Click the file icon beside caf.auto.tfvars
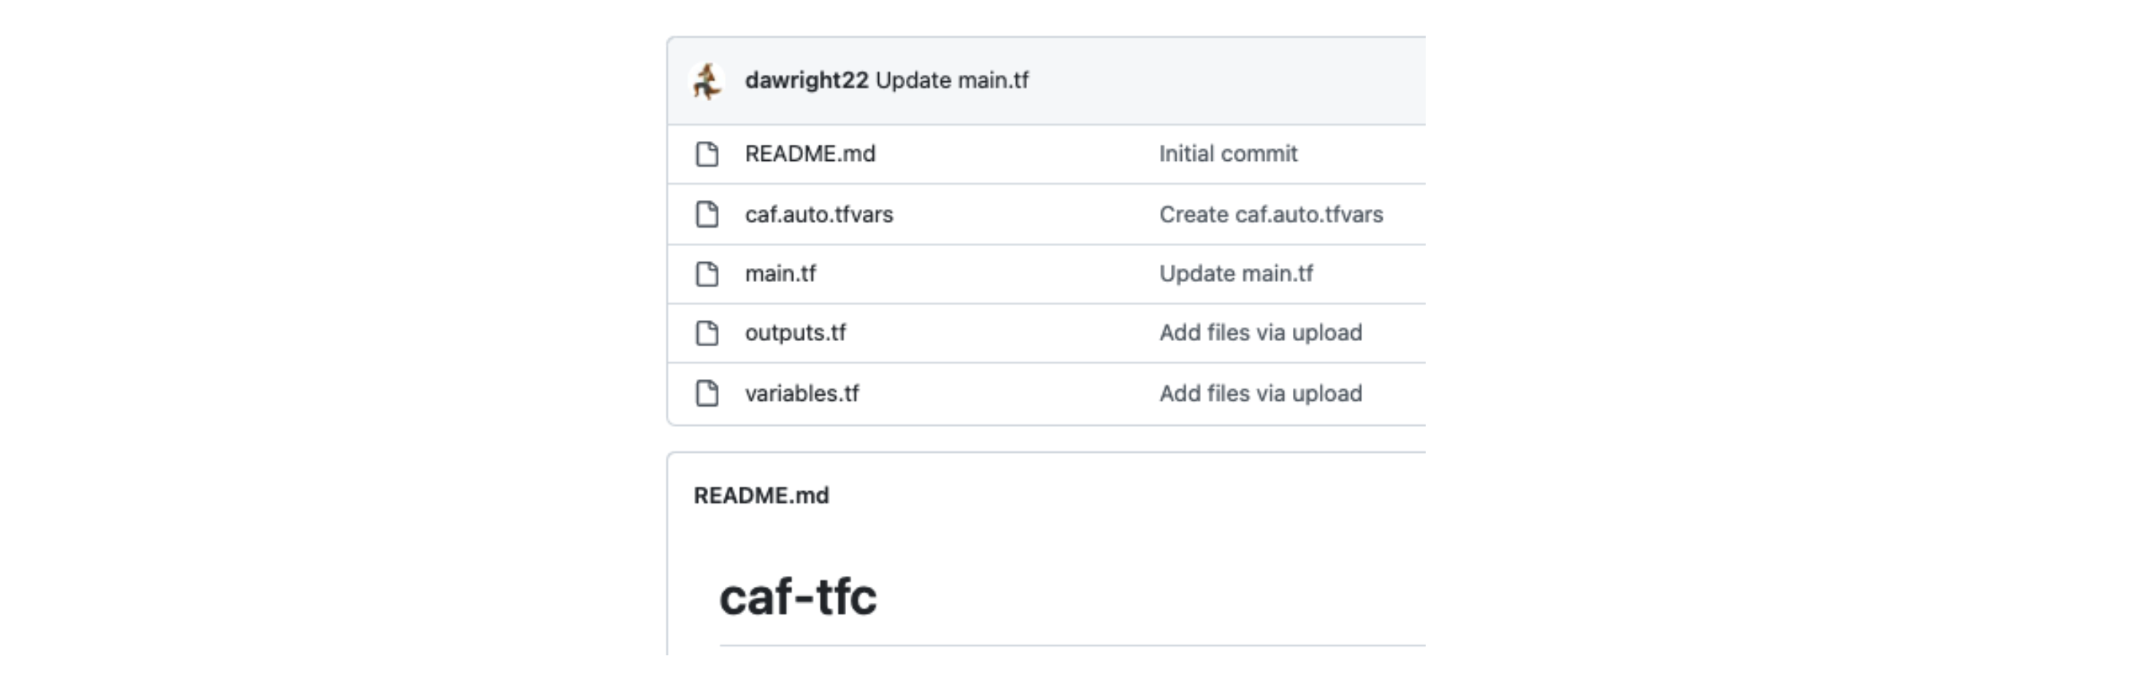Viewport: 2132px width, 696px height. 707,214
